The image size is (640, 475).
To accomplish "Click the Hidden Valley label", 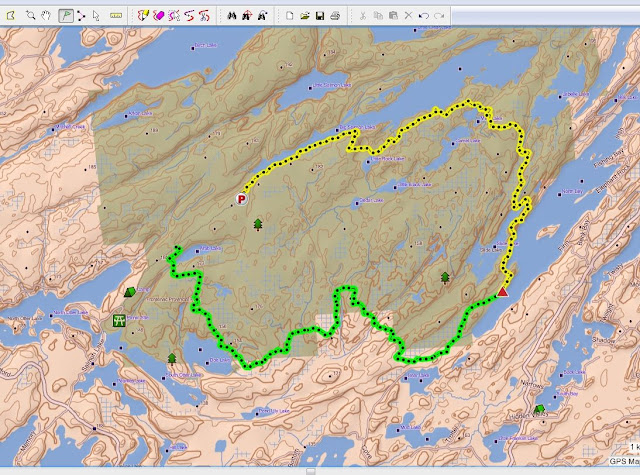I will click(x=528, y=415).
